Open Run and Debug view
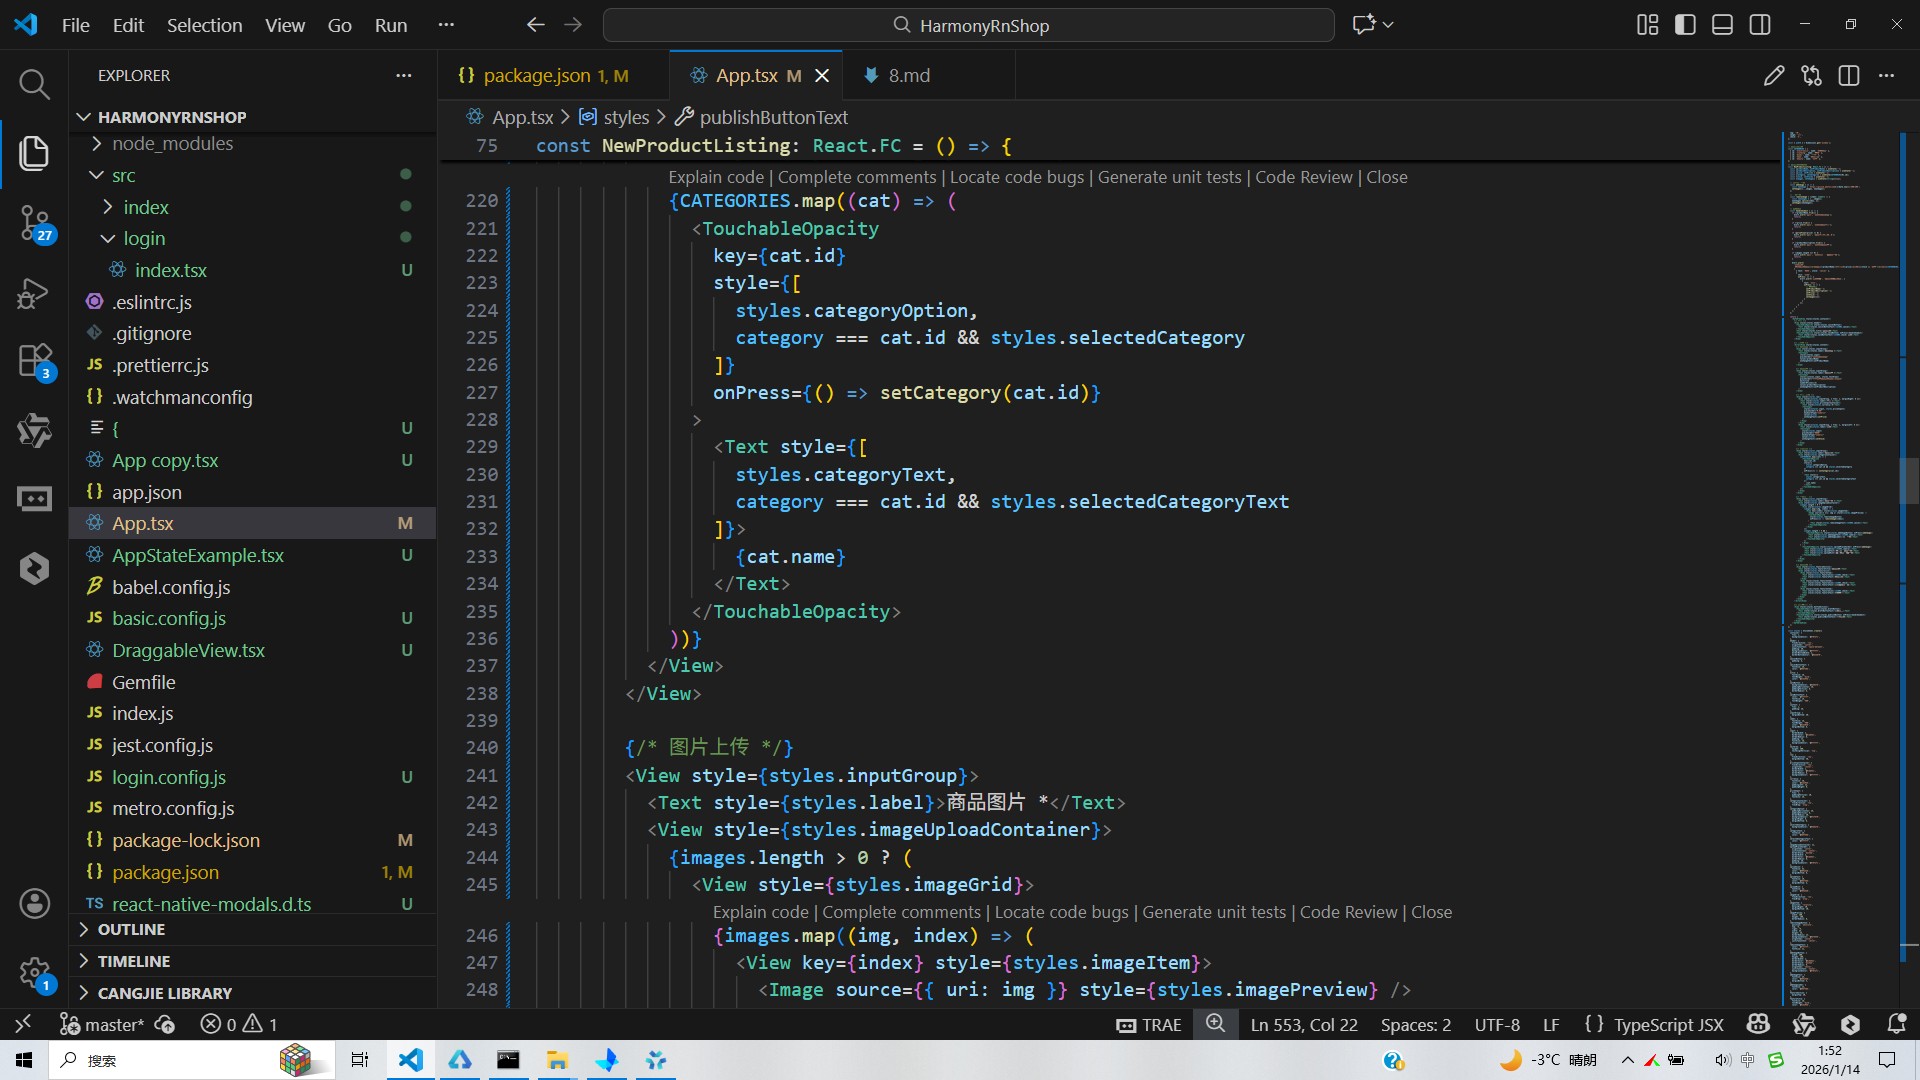 point(34,293)
